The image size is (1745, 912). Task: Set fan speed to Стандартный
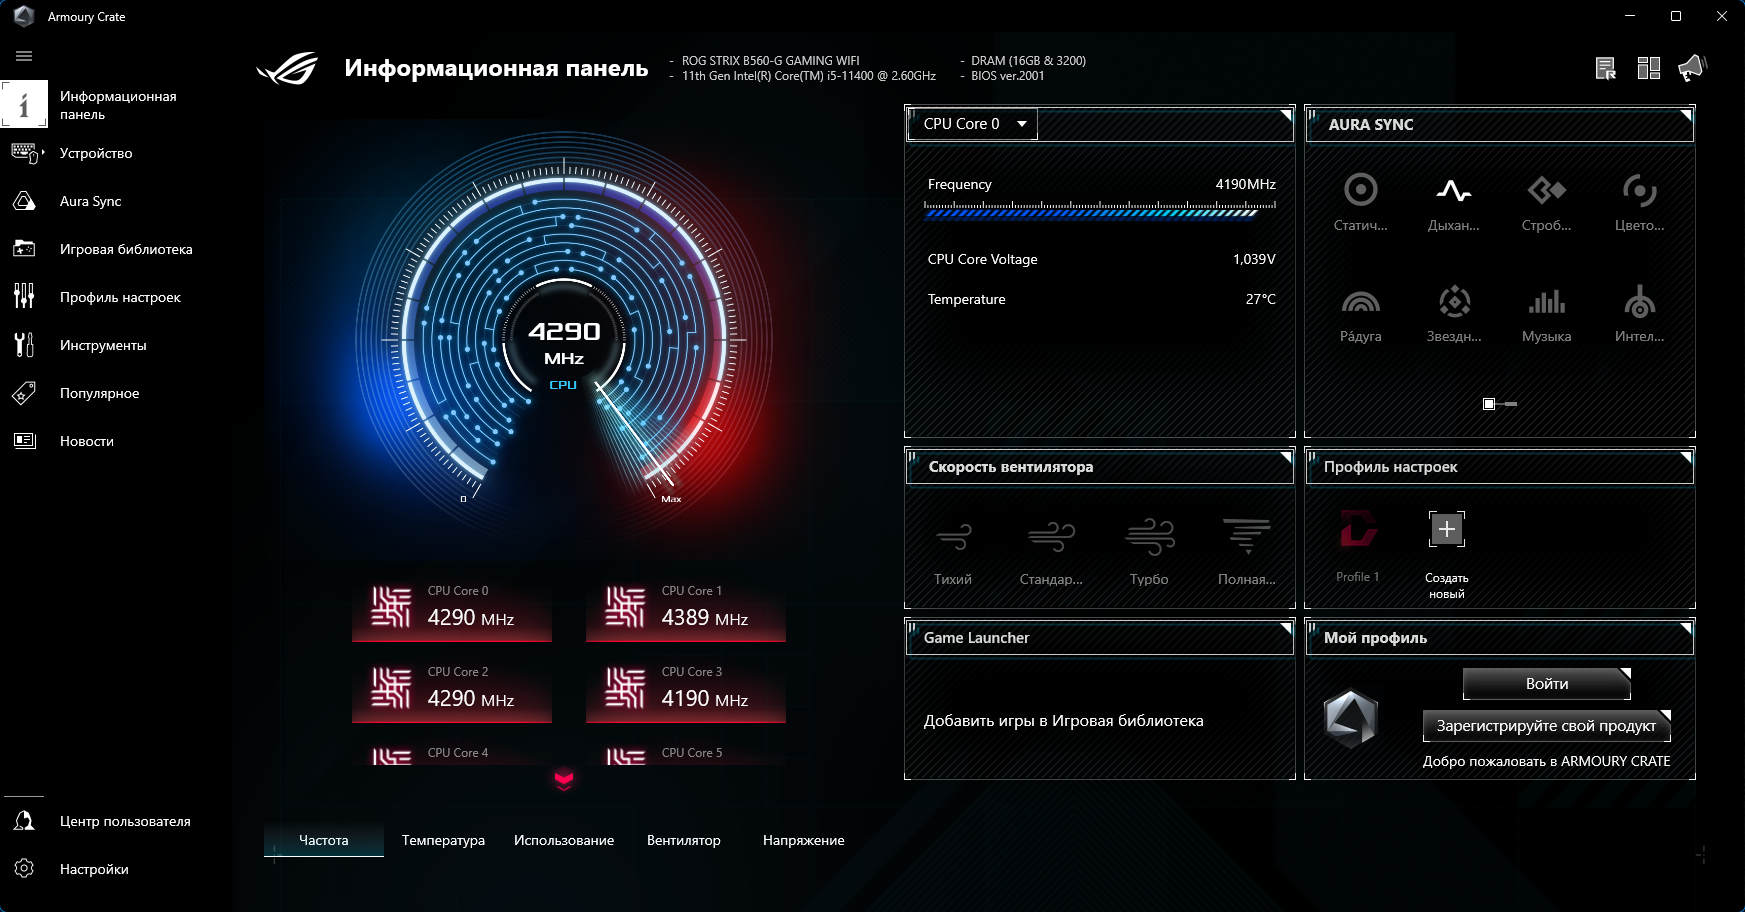point(1051,551)
